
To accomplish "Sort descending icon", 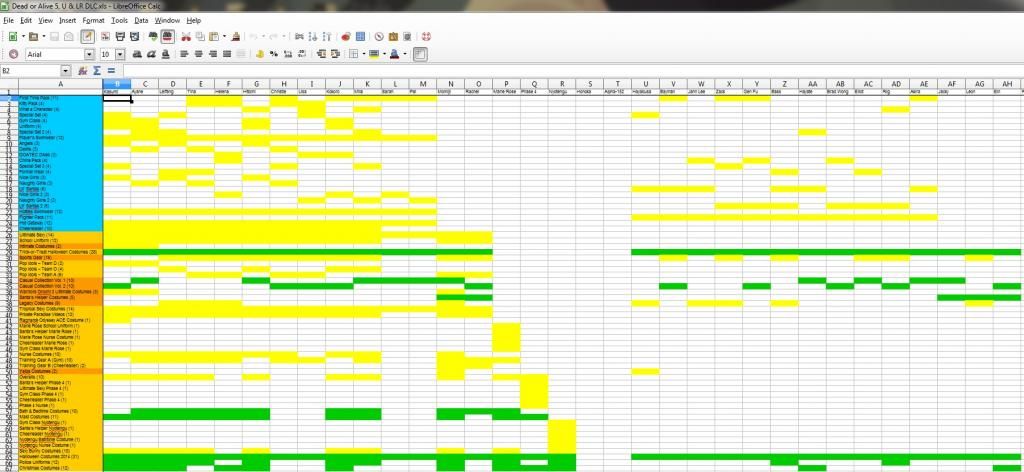I will click(x=327, y=37).
